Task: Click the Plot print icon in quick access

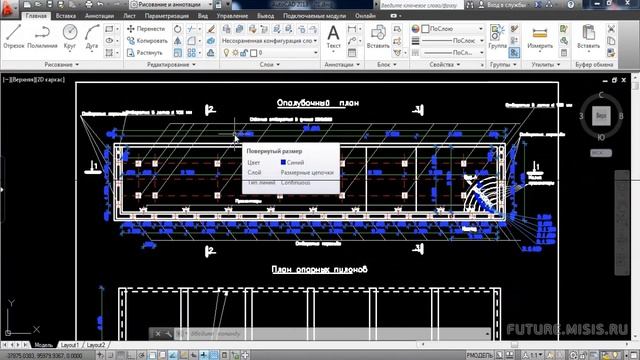Action: (x=89, y=4)
